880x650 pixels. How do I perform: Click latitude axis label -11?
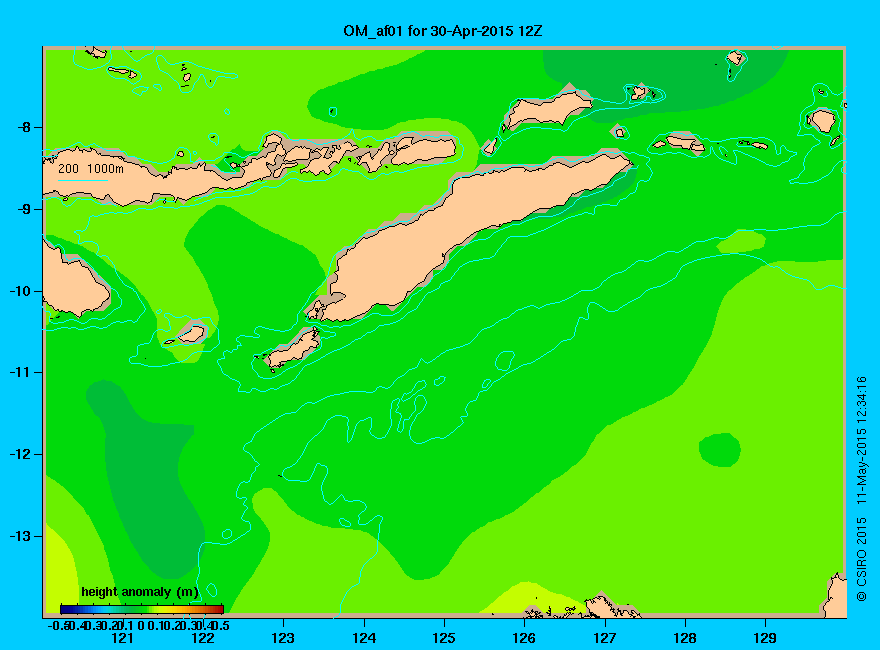click(20, 372)
